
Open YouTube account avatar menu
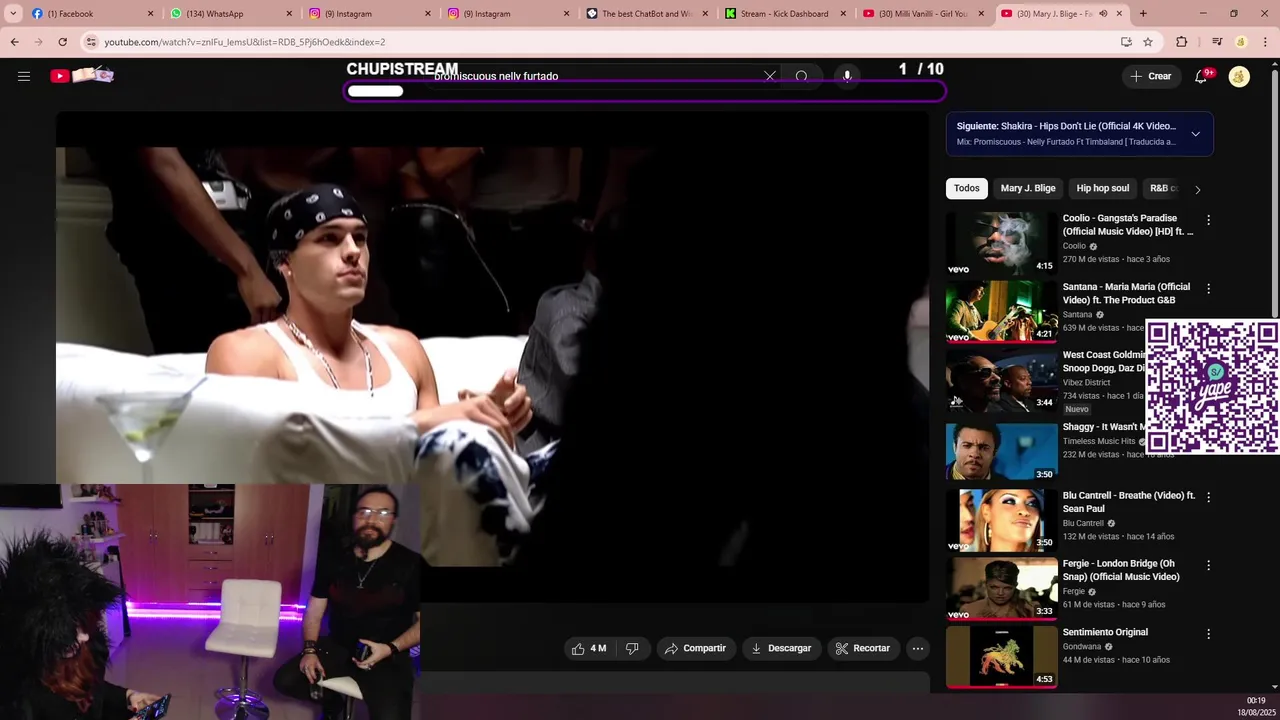coord(1239,76)
